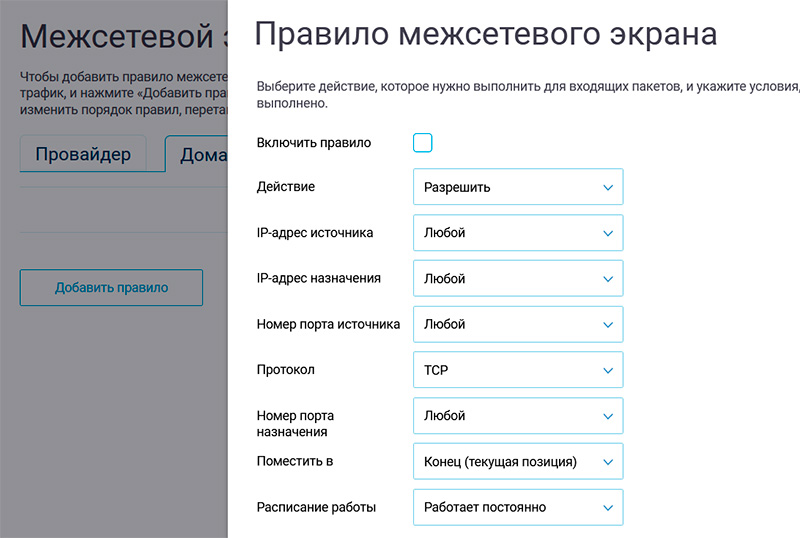The image size is (800, 538).
Task: Open the 'IP-адрес назначения' dropdown
Action: click(x=517, y=279)
